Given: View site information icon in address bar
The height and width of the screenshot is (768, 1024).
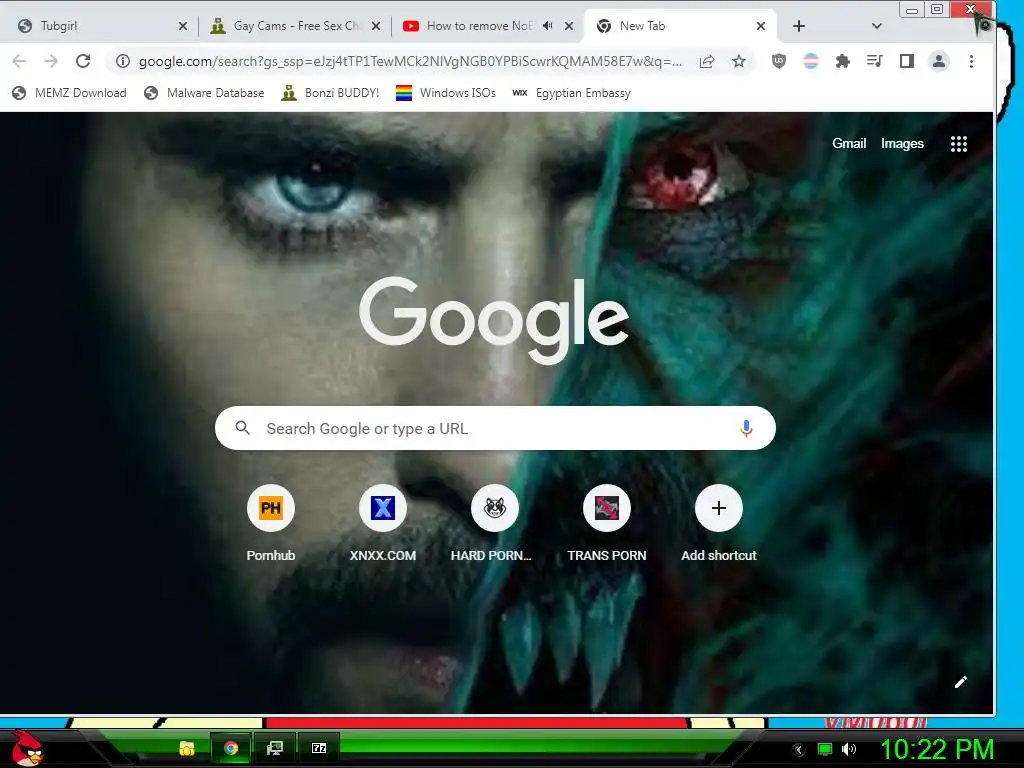Looking at the screenshot, I should [122, 61].
